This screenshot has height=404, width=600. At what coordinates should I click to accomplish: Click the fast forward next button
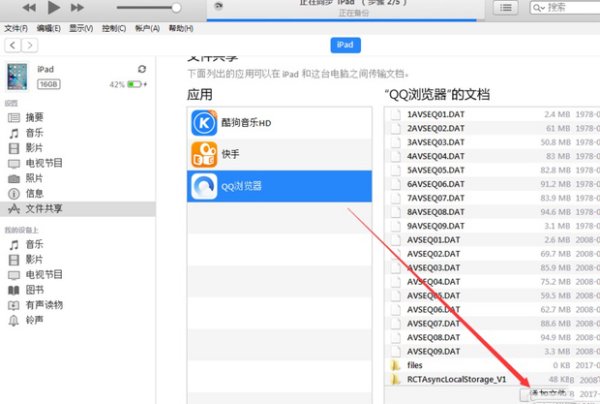77,7
